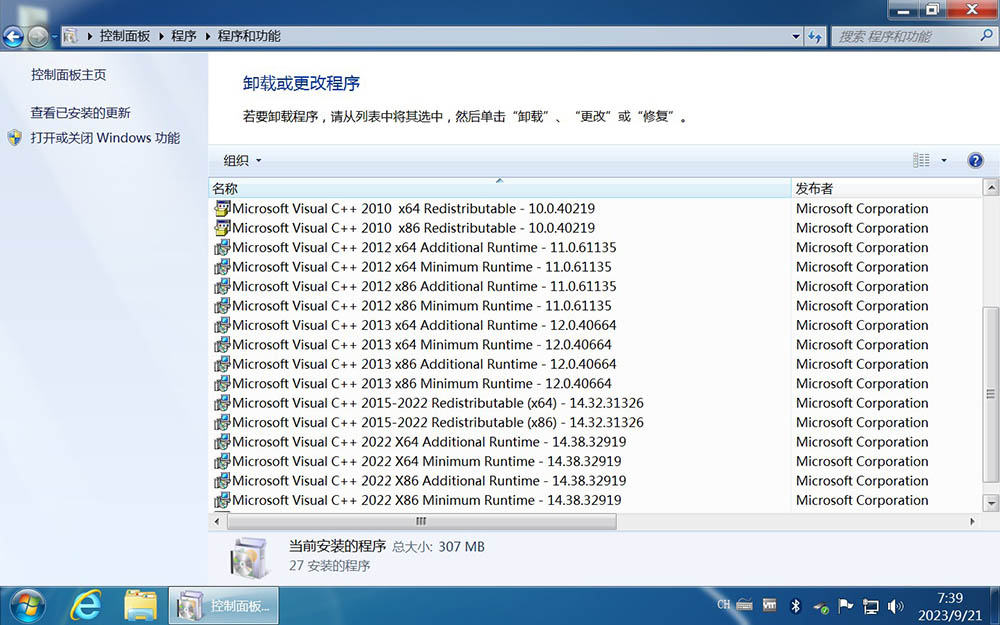Navigate to 控制面板 in the breadcrumb
This screenshot has width=1000, height=625.
[121, 35]
